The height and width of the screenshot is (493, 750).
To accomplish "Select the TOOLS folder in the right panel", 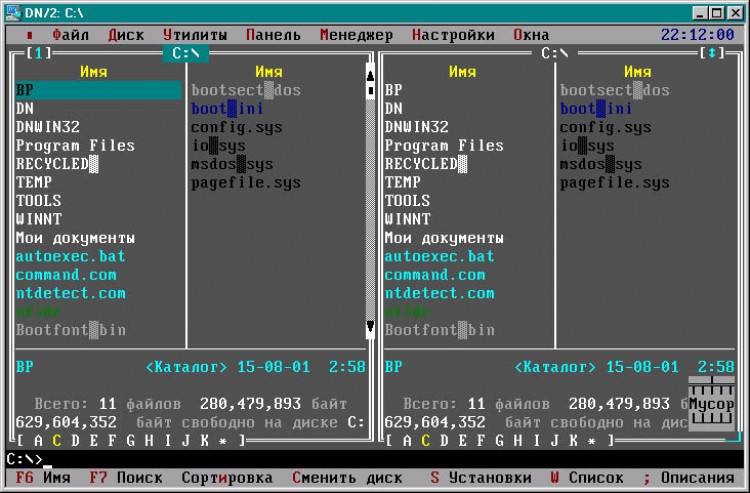I will pos(408,201).
